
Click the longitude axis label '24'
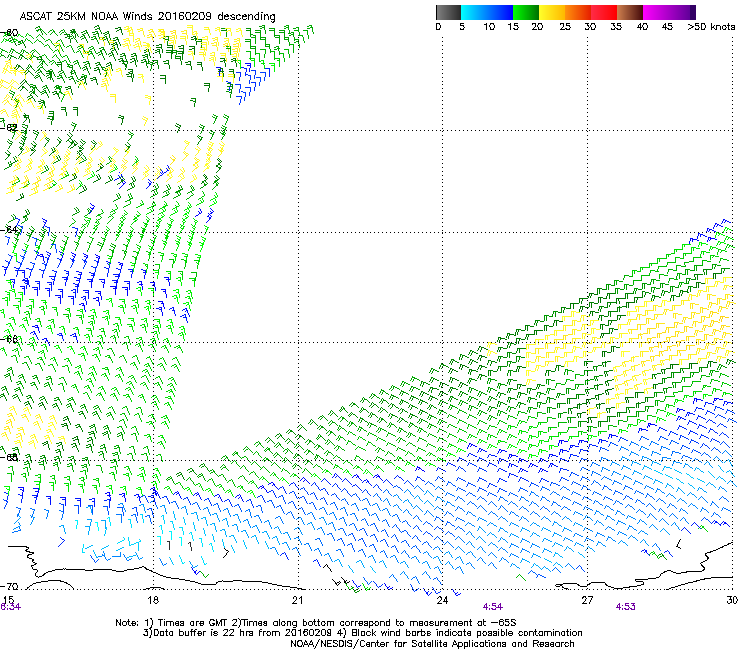pos(442,600)
